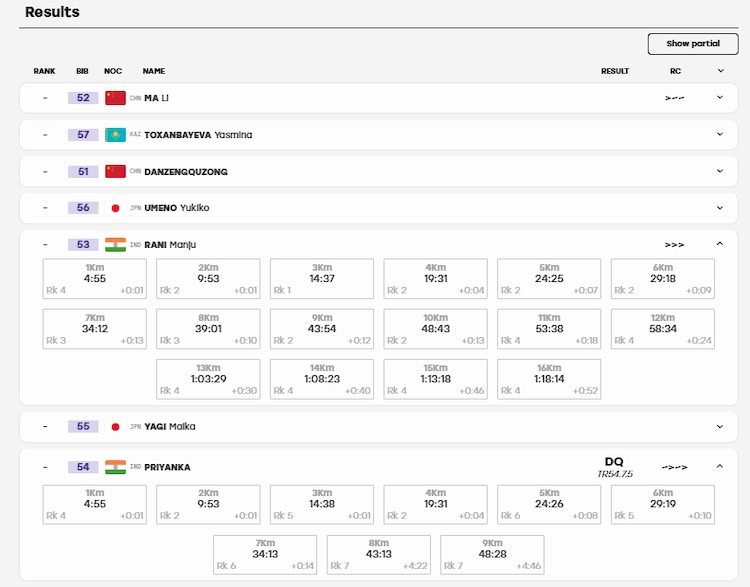Expand the DANZENGQUZONG row details

(x=720, y=171)
